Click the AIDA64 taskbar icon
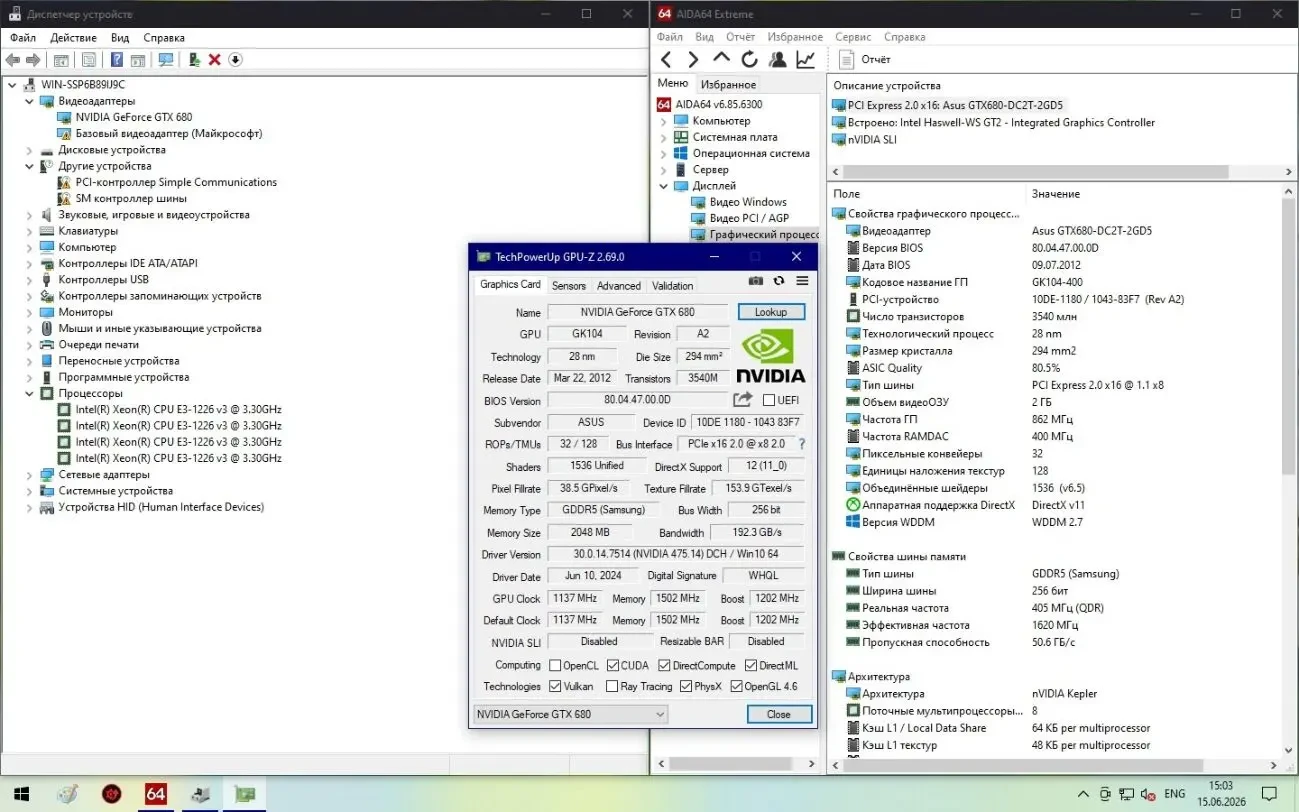1299x812 pixels. click(x=156, y=794)
